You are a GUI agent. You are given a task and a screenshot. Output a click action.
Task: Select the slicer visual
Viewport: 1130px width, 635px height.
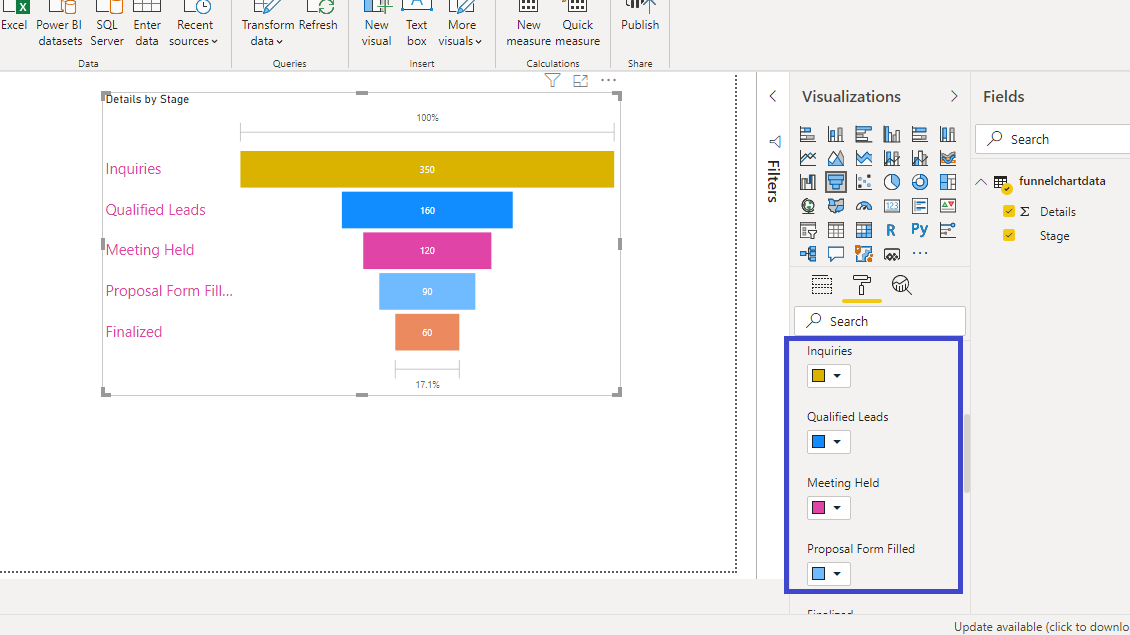808,230
